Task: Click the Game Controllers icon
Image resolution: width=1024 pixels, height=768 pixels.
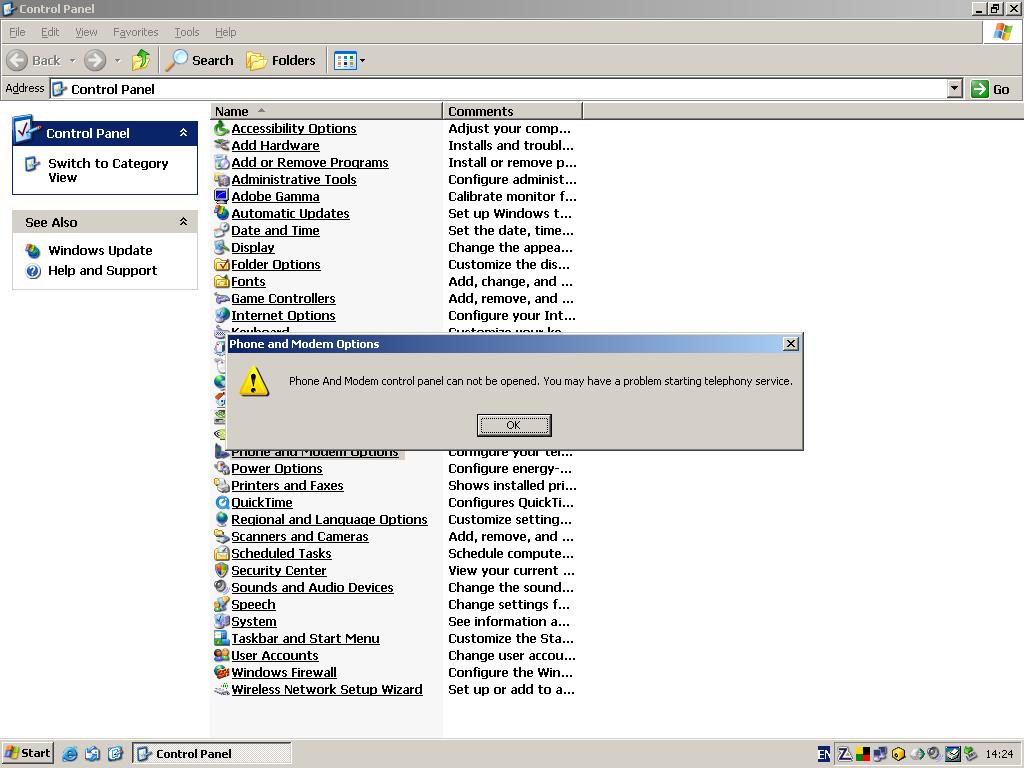Action: (x=222, y=298)
